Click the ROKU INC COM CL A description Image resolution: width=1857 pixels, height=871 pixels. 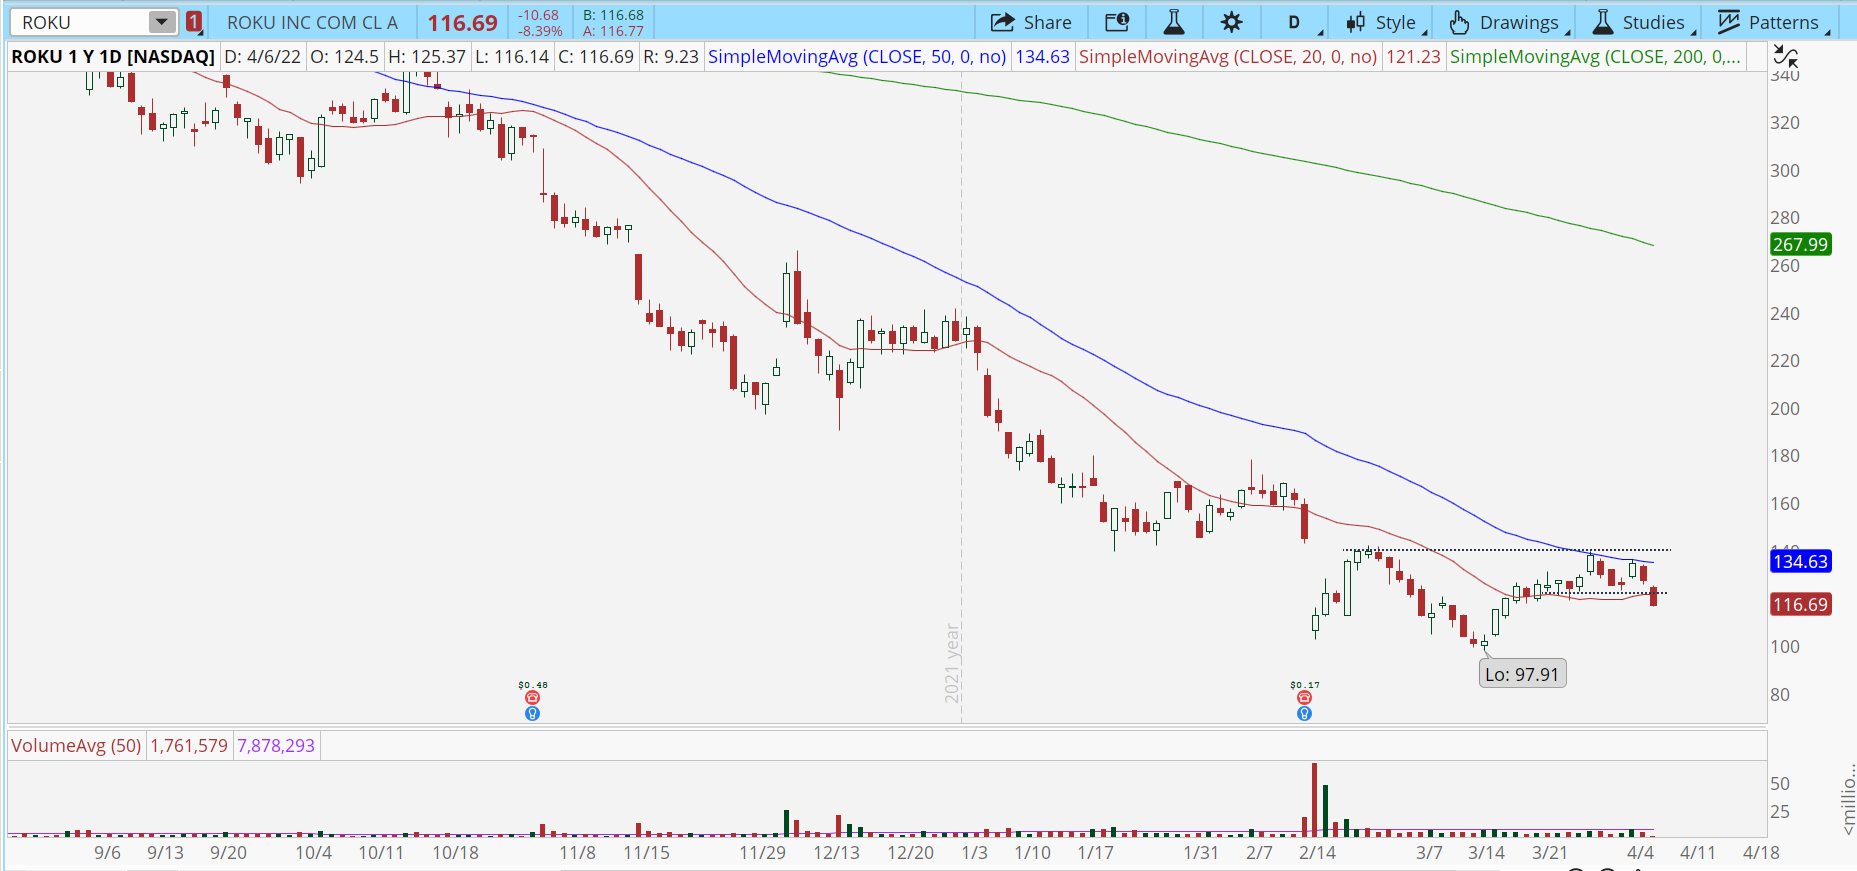[312, 22]
